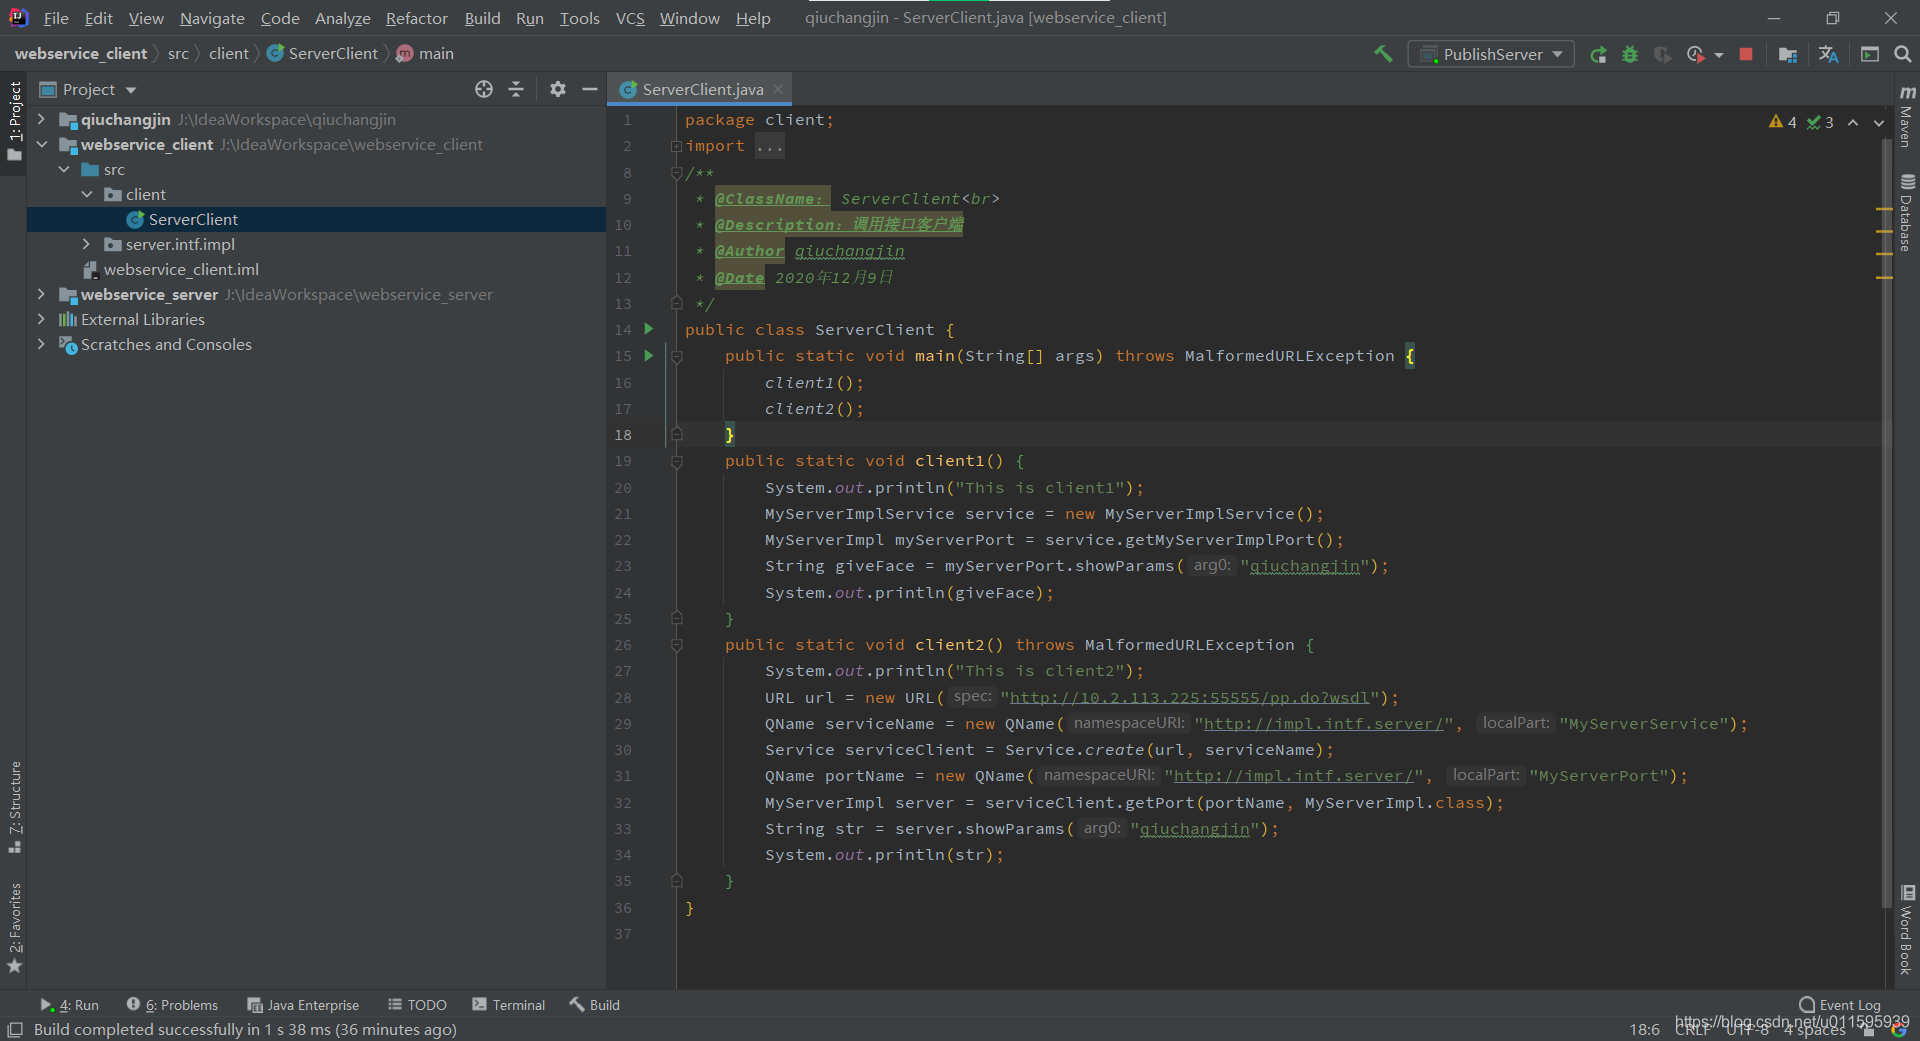Click run gutter arrow beside class ServerClient
This screenshot has width=1920, height=1041.
click(x=649, y=329)
